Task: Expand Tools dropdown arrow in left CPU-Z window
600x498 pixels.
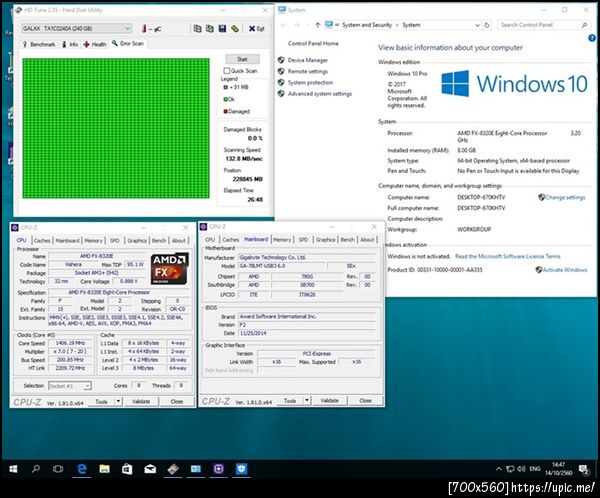Action: (x=118, y=402)
